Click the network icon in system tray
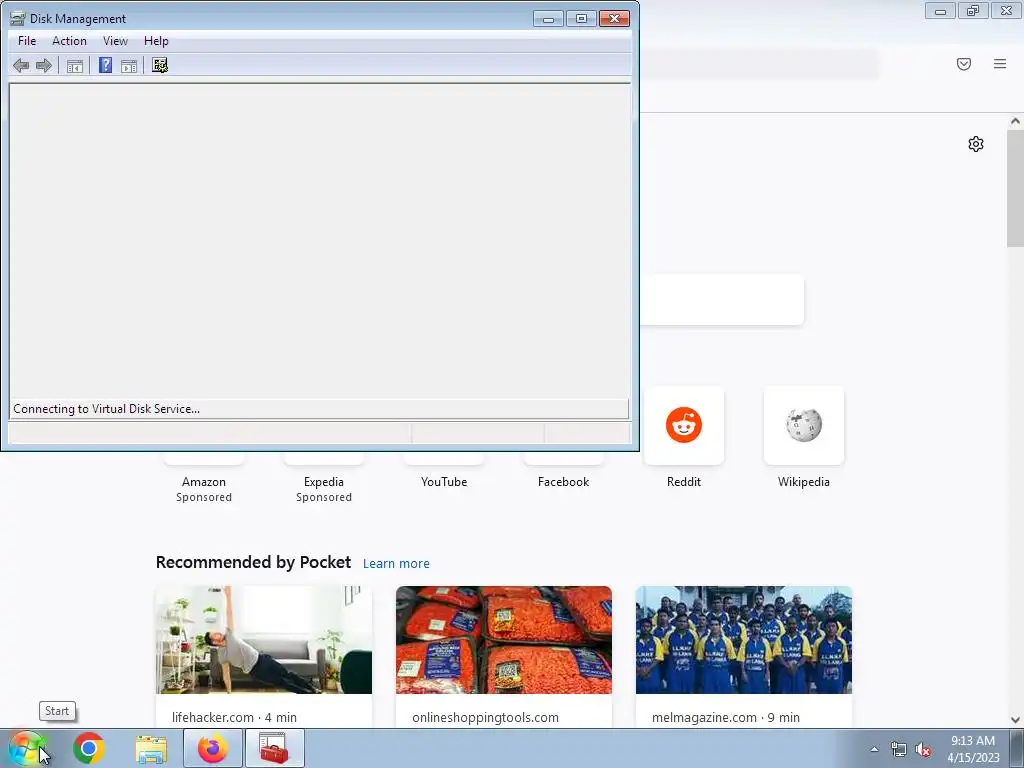The height and width of the screenshot is (768, 1024). (x=899, y=750)
